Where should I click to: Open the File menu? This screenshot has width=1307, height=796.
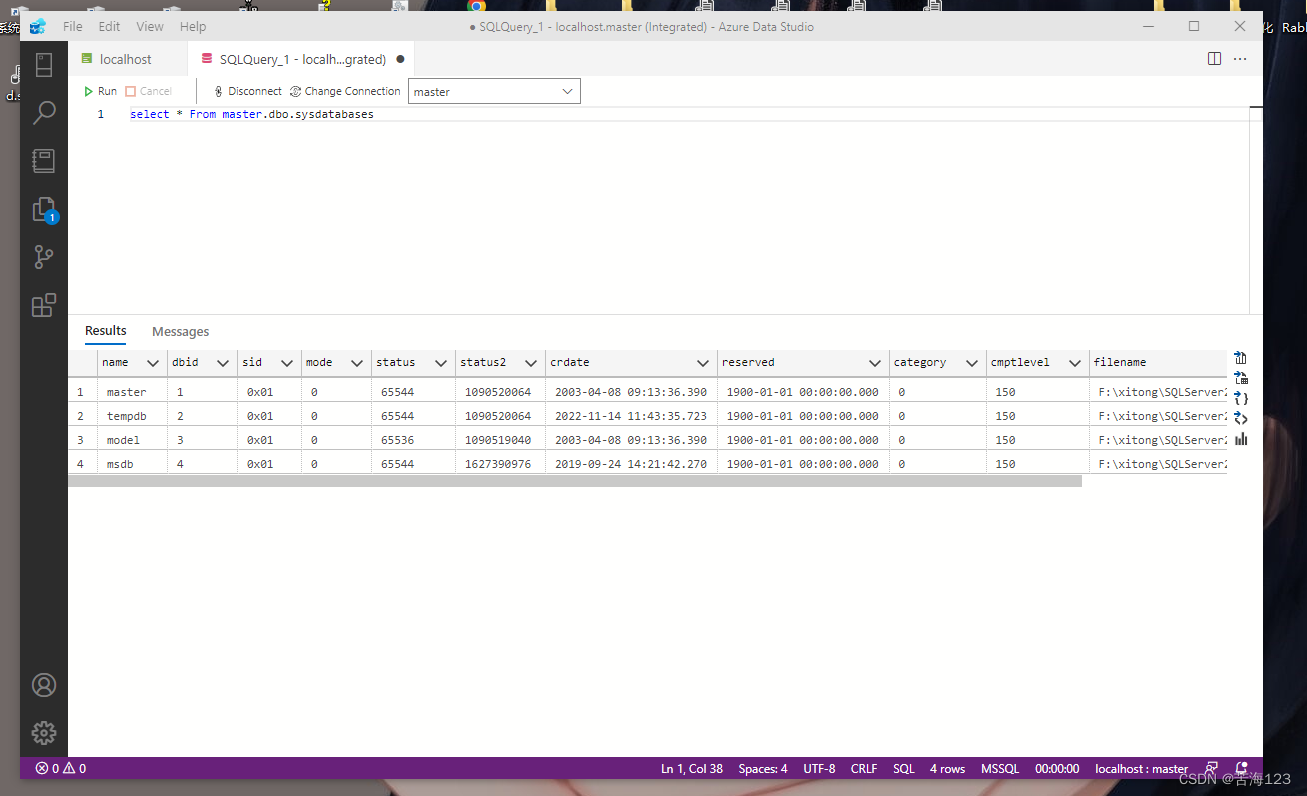[x=73, y=27]
